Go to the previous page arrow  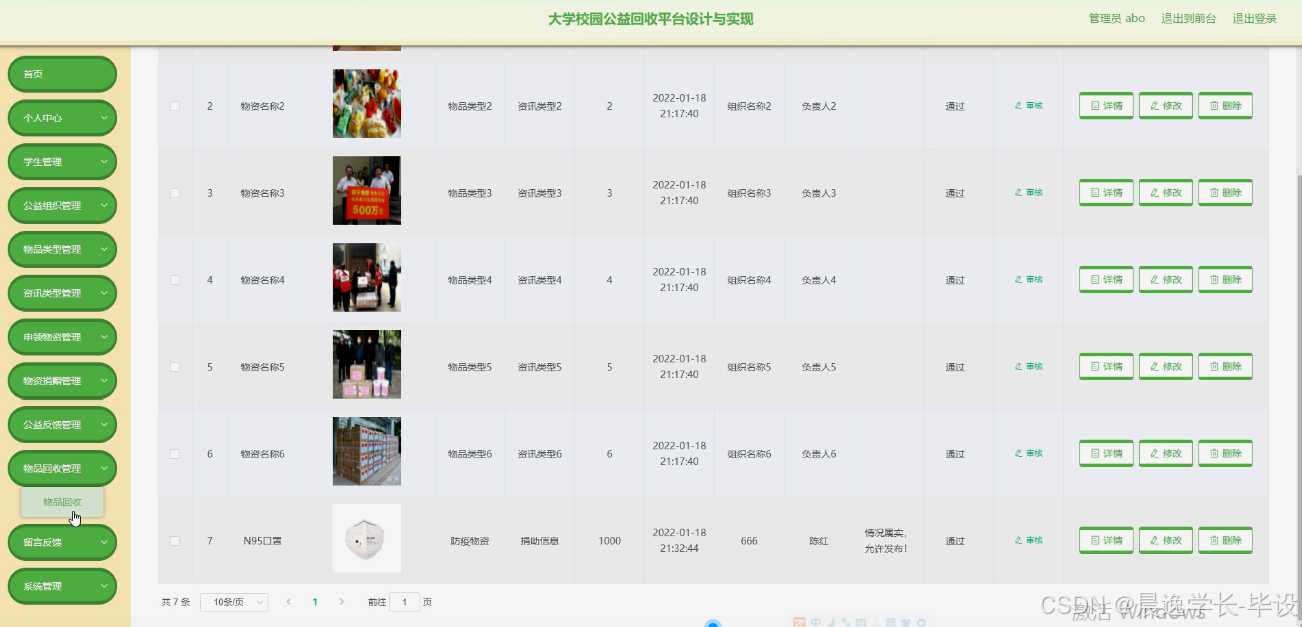pyautogui.click(x=289, y=602)
